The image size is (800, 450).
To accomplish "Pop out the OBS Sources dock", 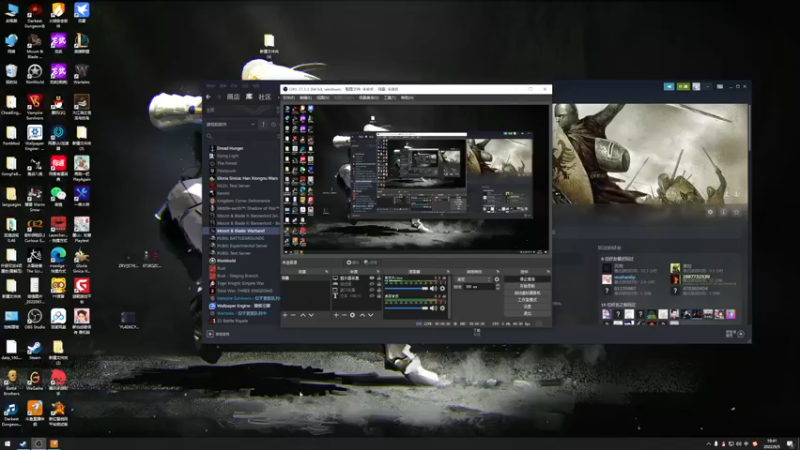I will [378, 271].
